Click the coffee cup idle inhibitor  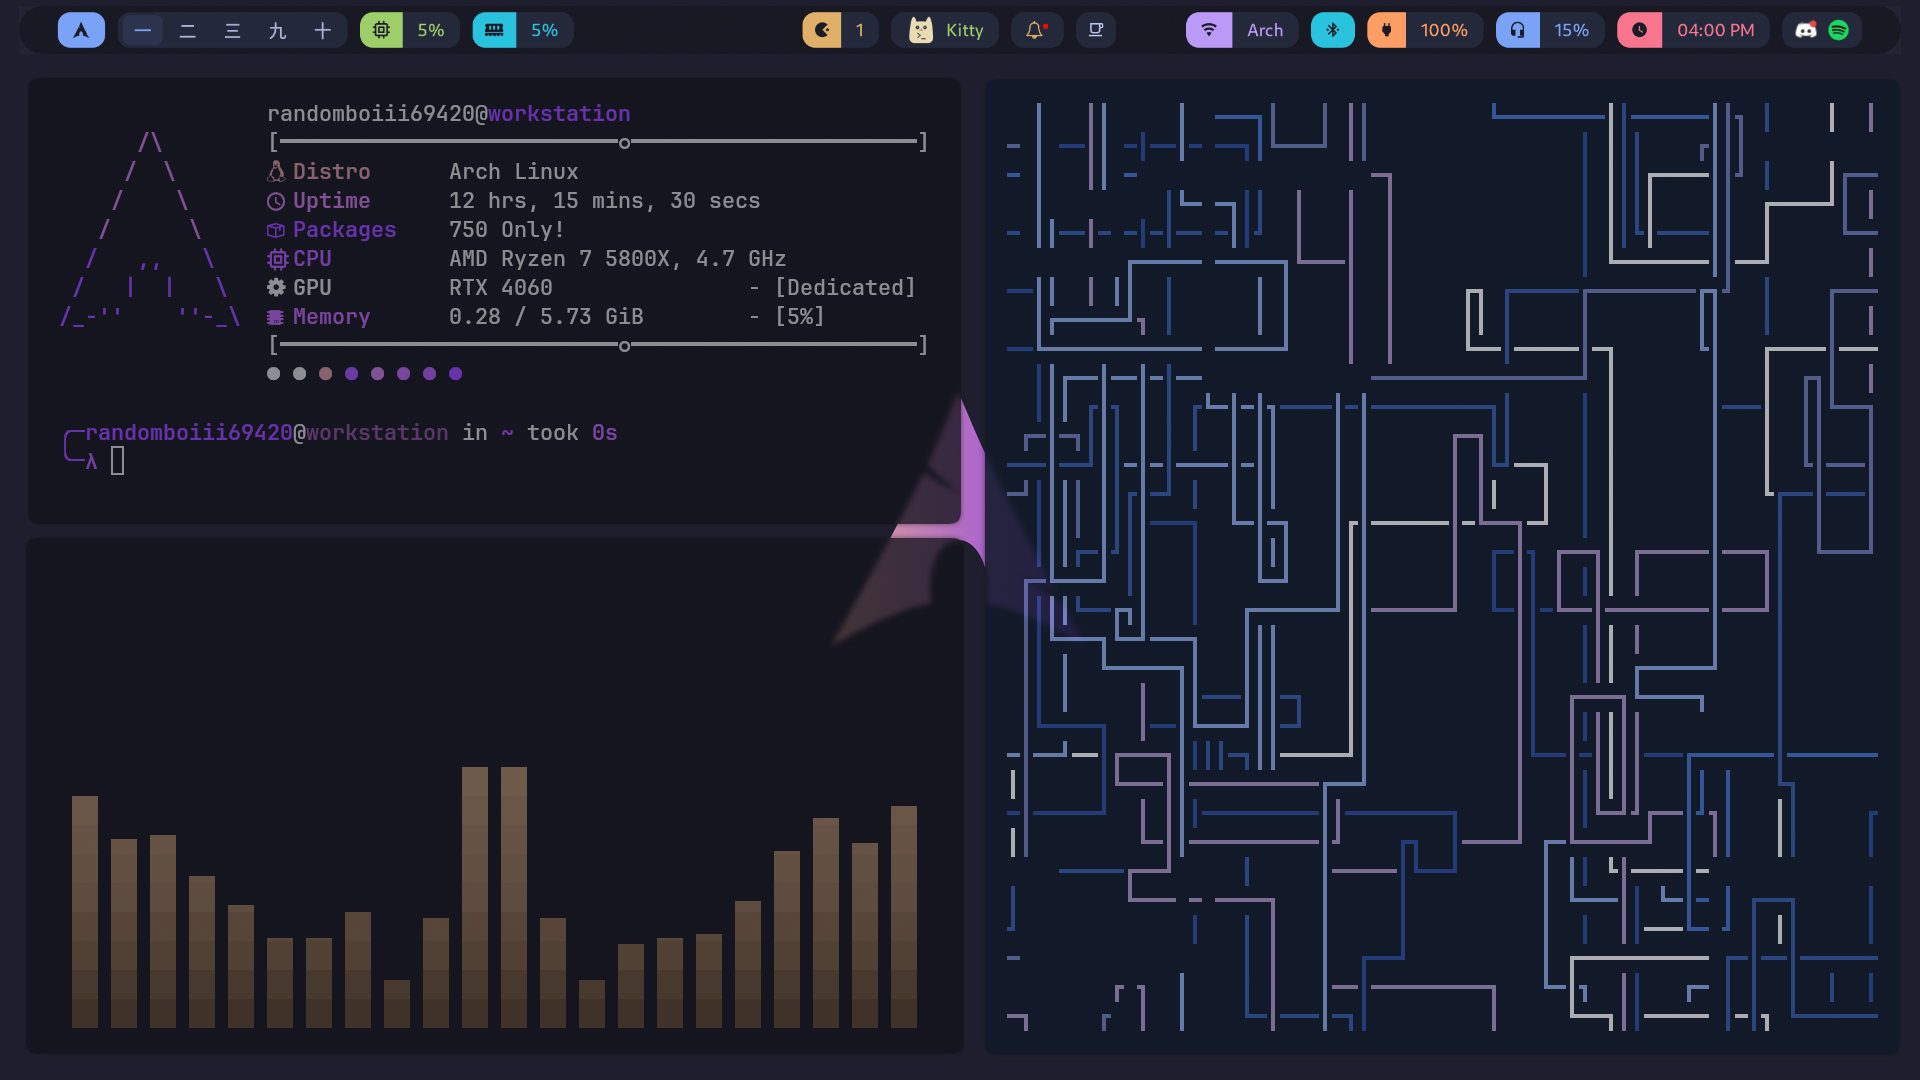tap(1096, 30)
